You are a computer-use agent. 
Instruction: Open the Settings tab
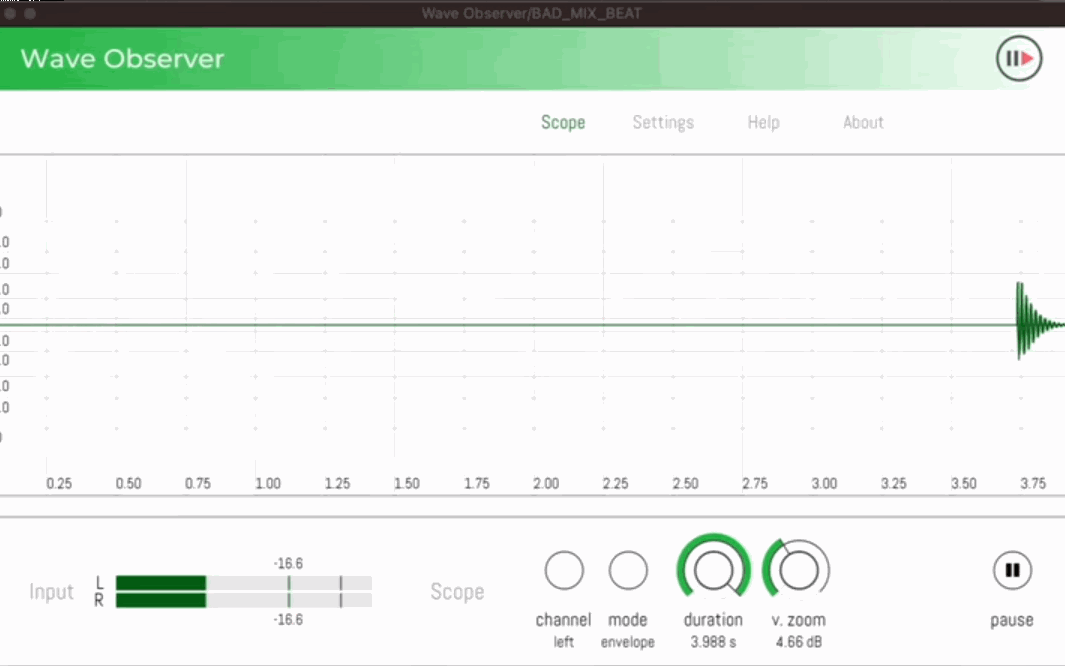(663, 122)
